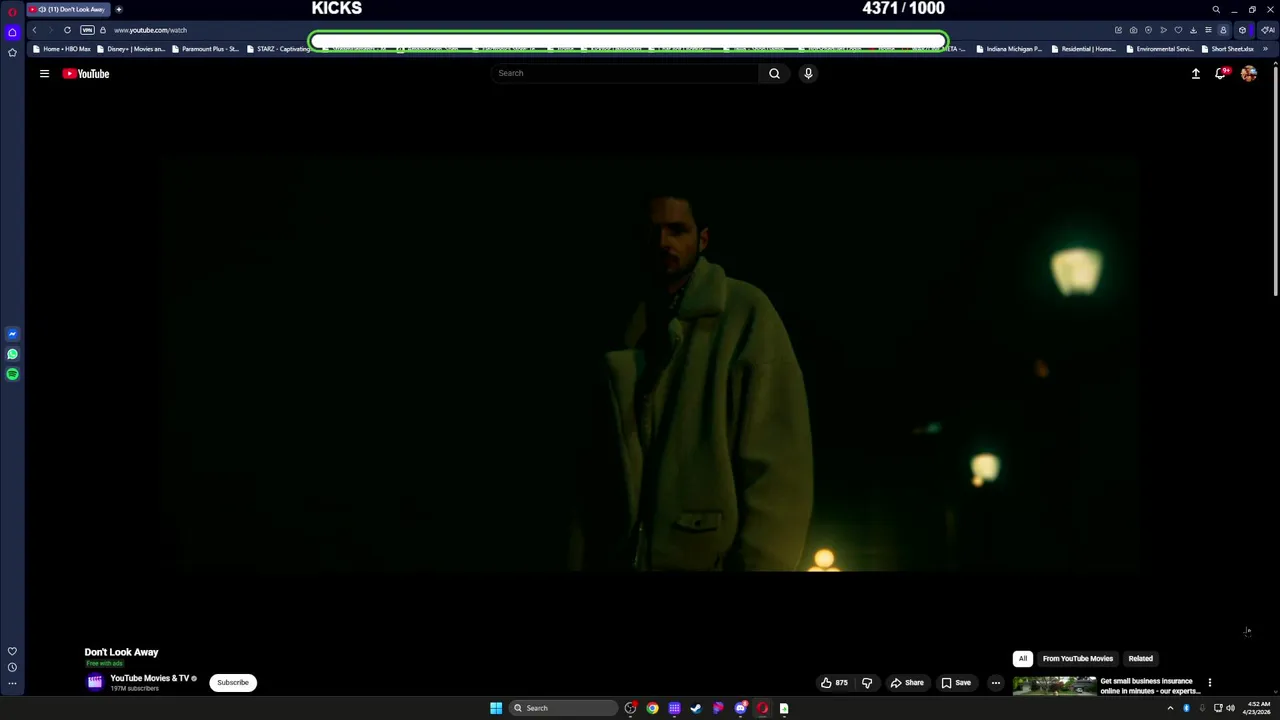
Task: Open the Opera AI assistant button
Action: (x=1267, y=30)
